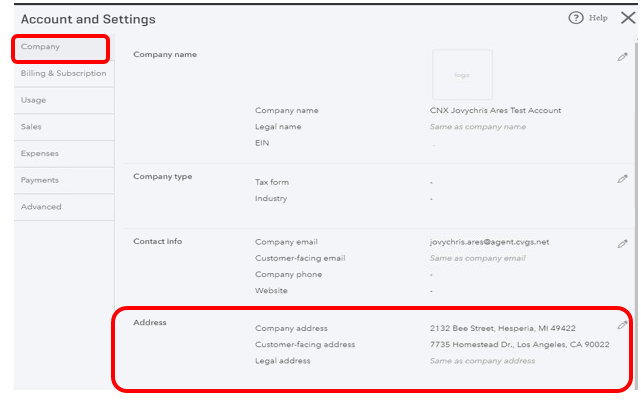641x404 pixels.
Task: Edit Company type with pencil icon
Action: (x=622, y=179)
